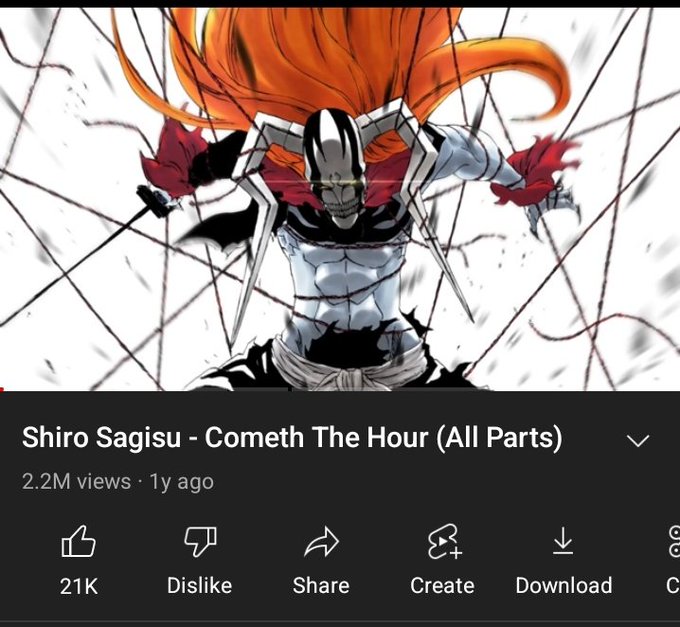Select the Create label
Image resolution: width=680 pixels, height=627 pixels.
click(x=443, y=586)
